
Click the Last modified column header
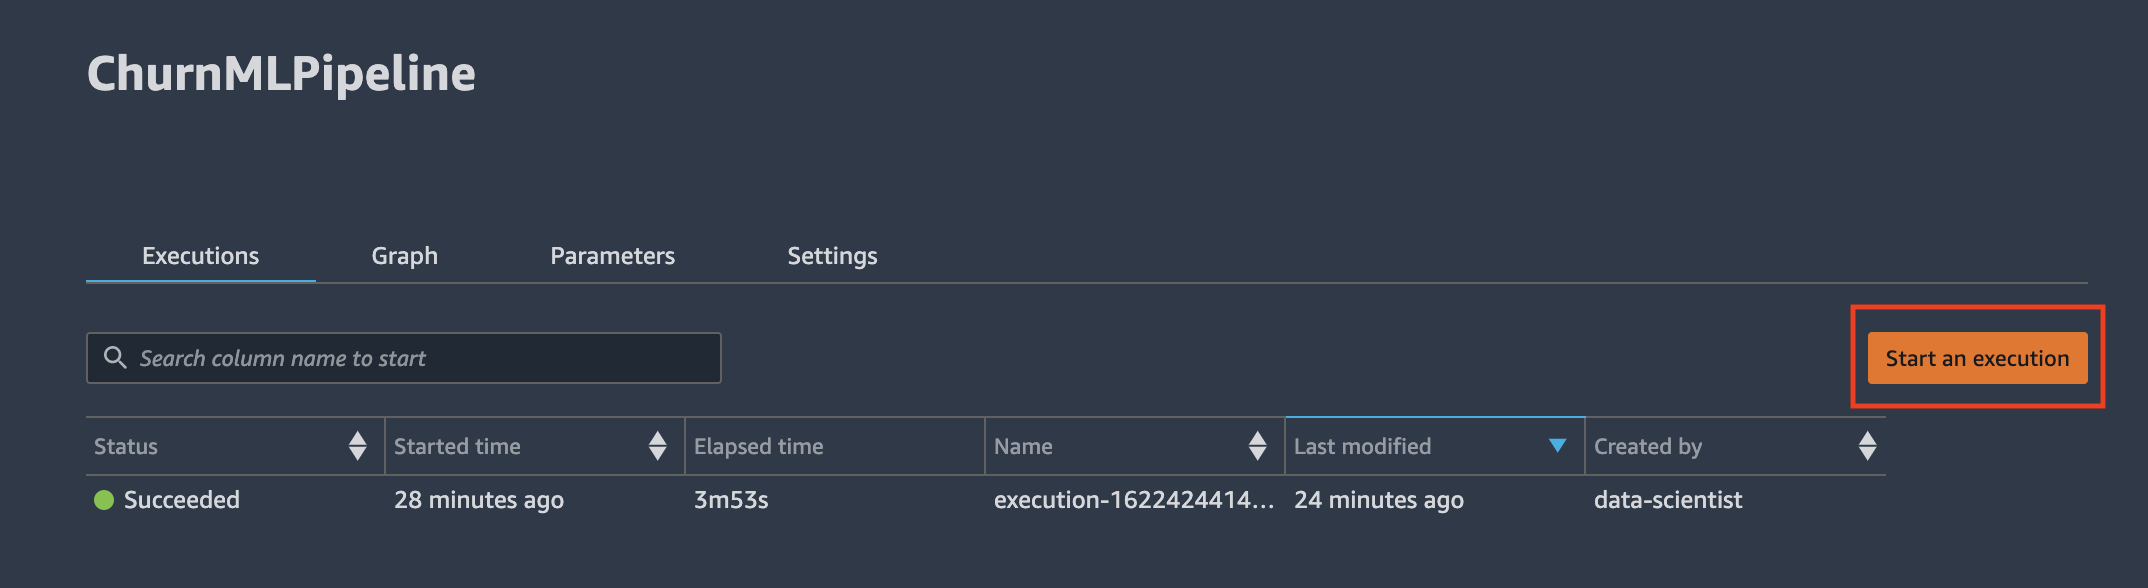point(1362,447)
